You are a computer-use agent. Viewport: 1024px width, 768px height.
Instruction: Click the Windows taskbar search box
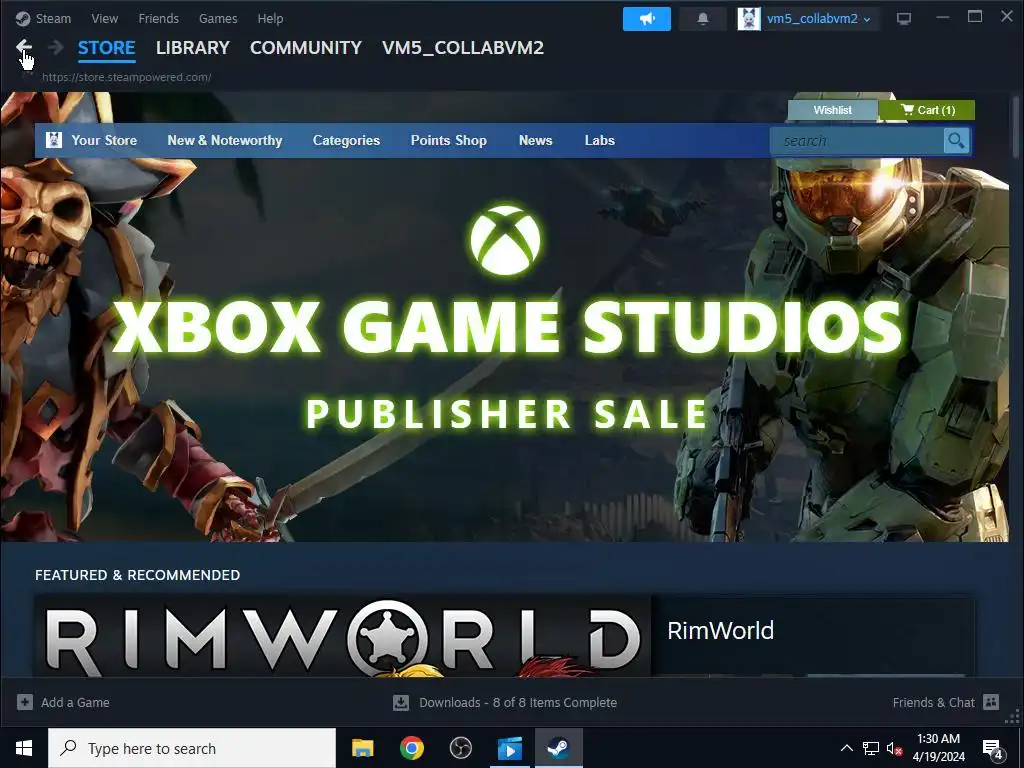click(x=192, y=748)
